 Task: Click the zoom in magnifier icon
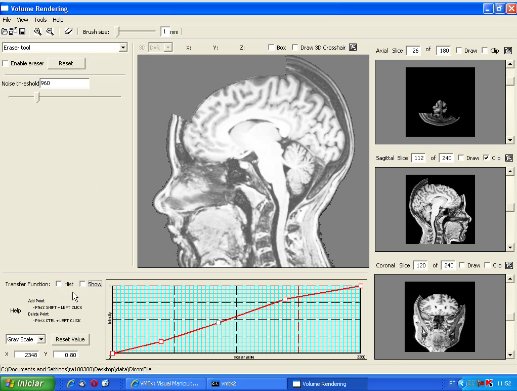38,32
